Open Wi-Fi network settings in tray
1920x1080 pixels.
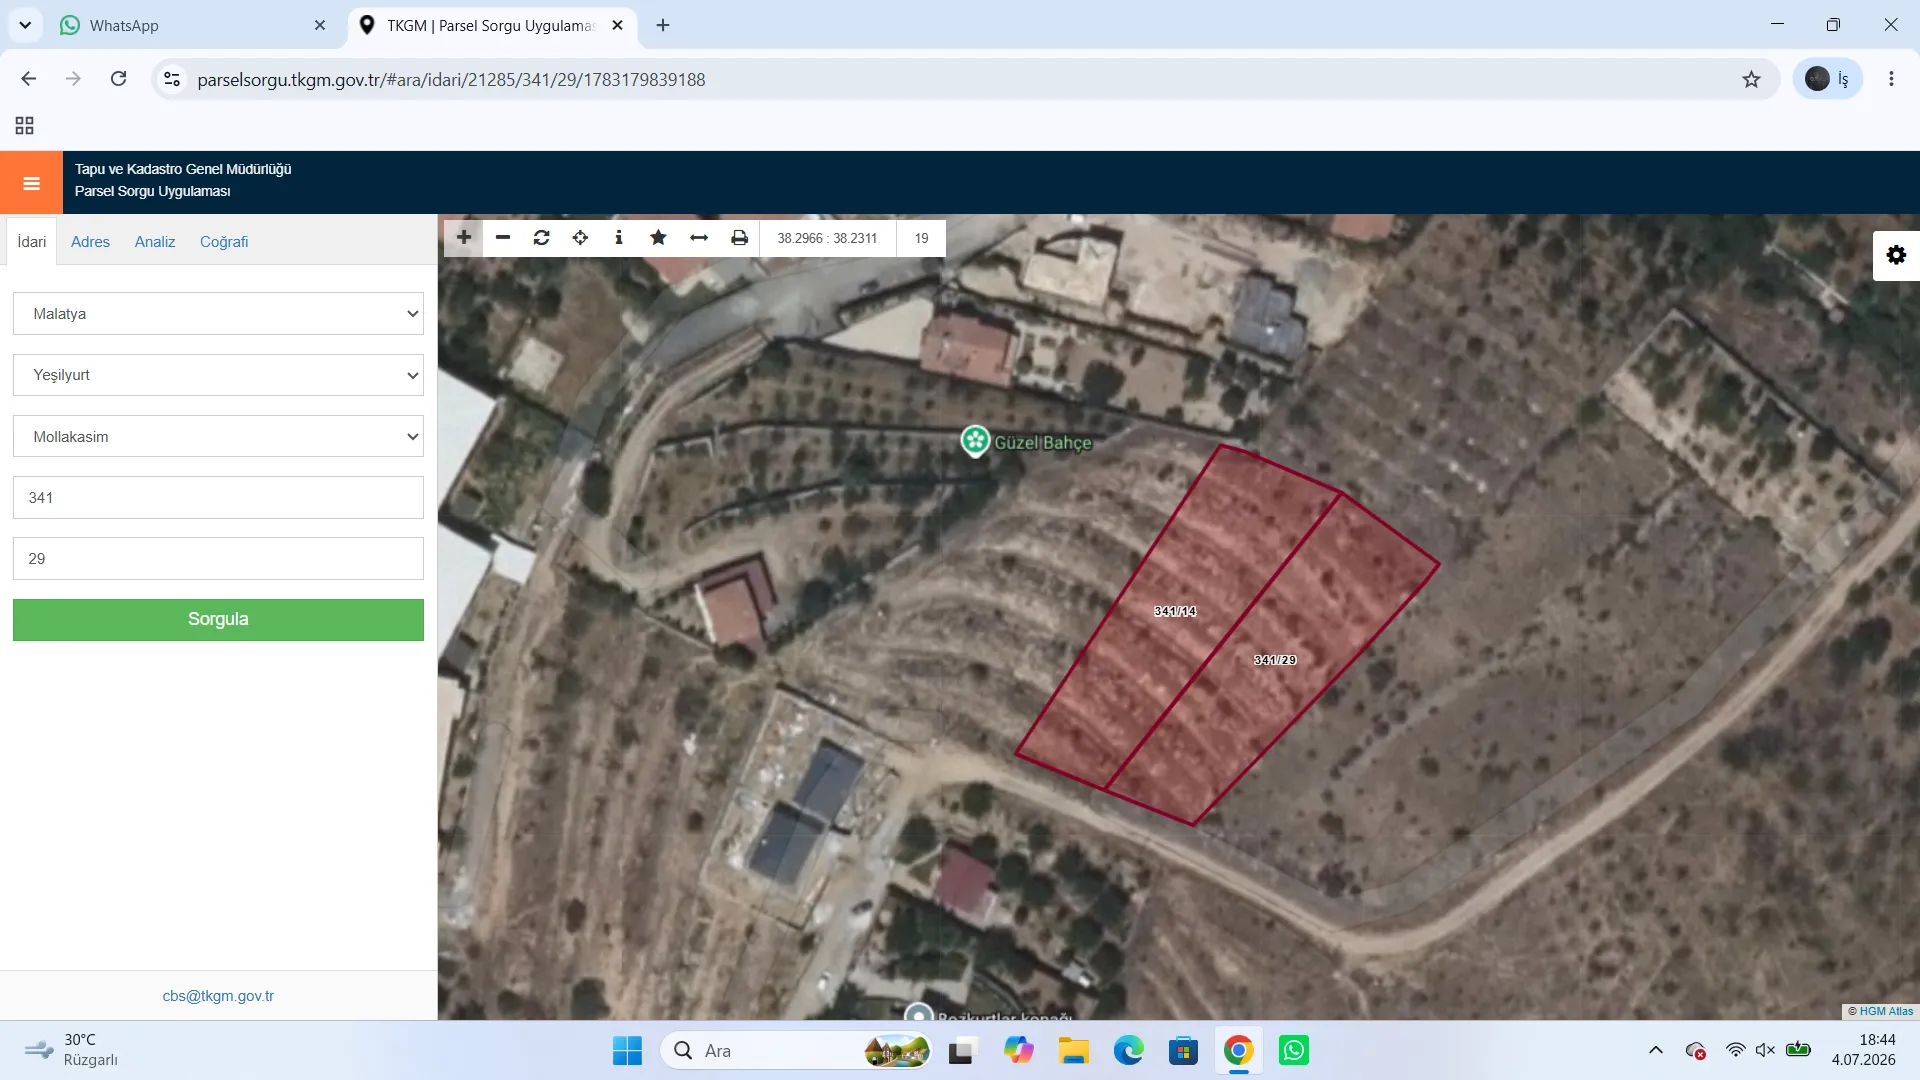[x=1735, y=1051]
